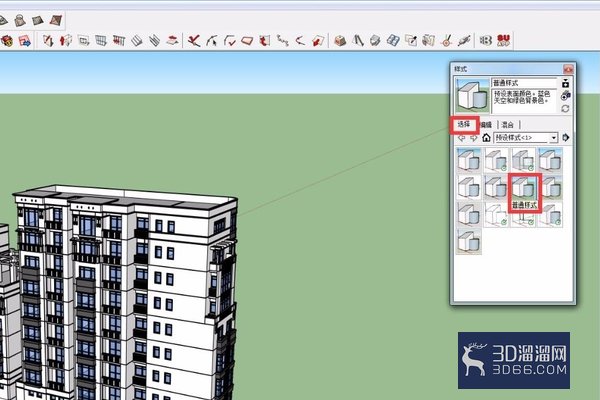Click the red window with blue arrow icon
The width and height of the screenshot is (600, 400).
point(24,41)
